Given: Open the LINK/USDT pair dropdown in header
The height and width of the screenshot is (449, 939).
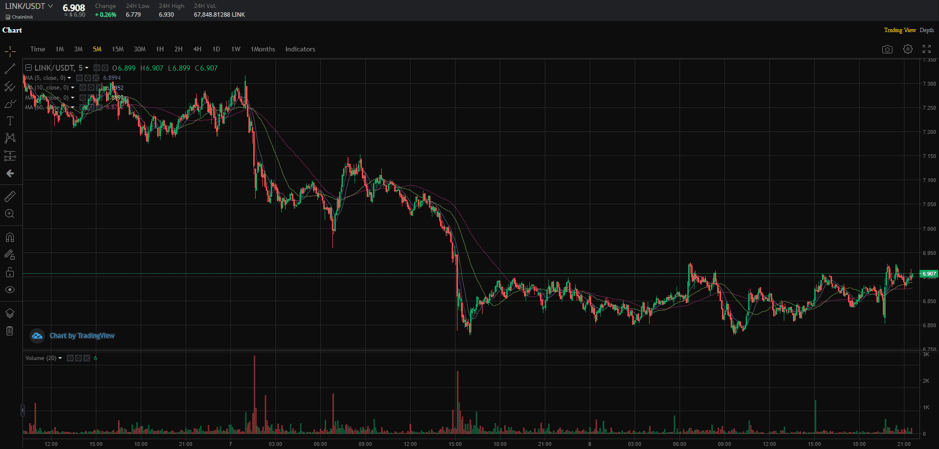Looking at the screenshot, I should point(51,7).
